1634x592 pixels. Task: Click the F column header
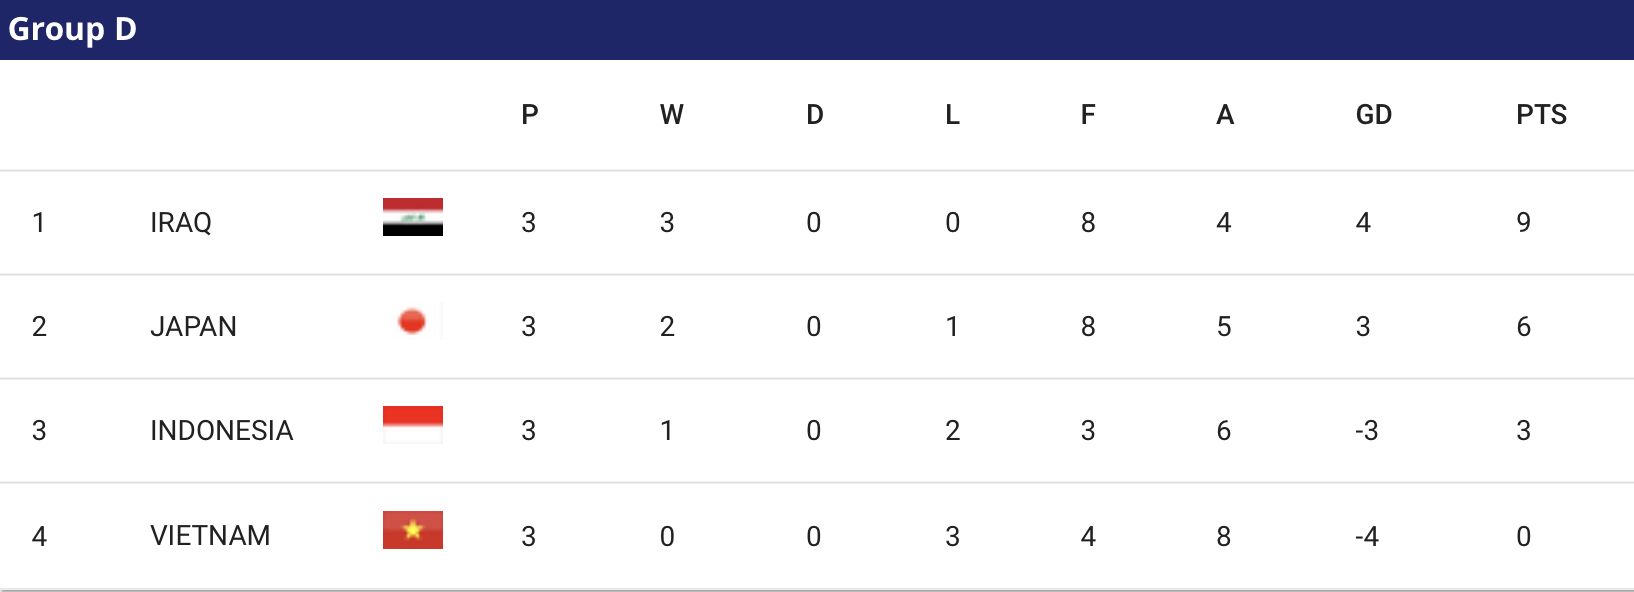tap(1088, 114)
